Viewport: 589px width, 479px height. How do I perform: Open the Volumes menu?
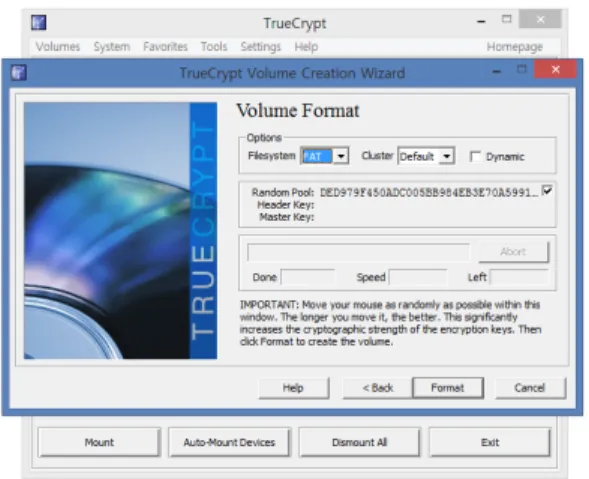(58, 47)
